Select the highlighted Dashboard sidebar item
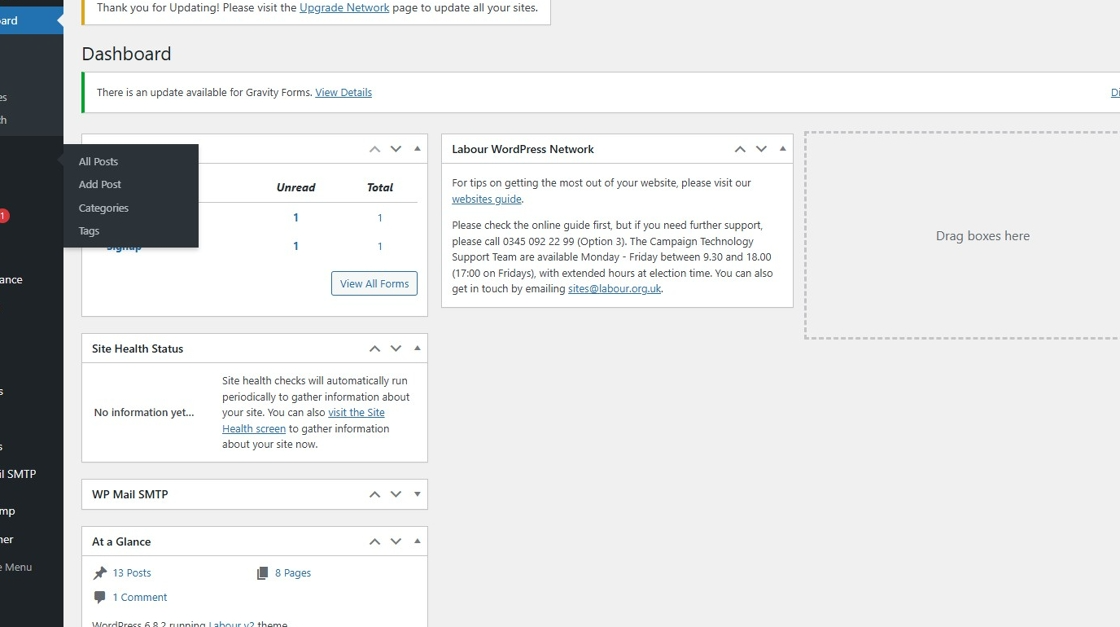1120x627 pixels. coord(31,21)
